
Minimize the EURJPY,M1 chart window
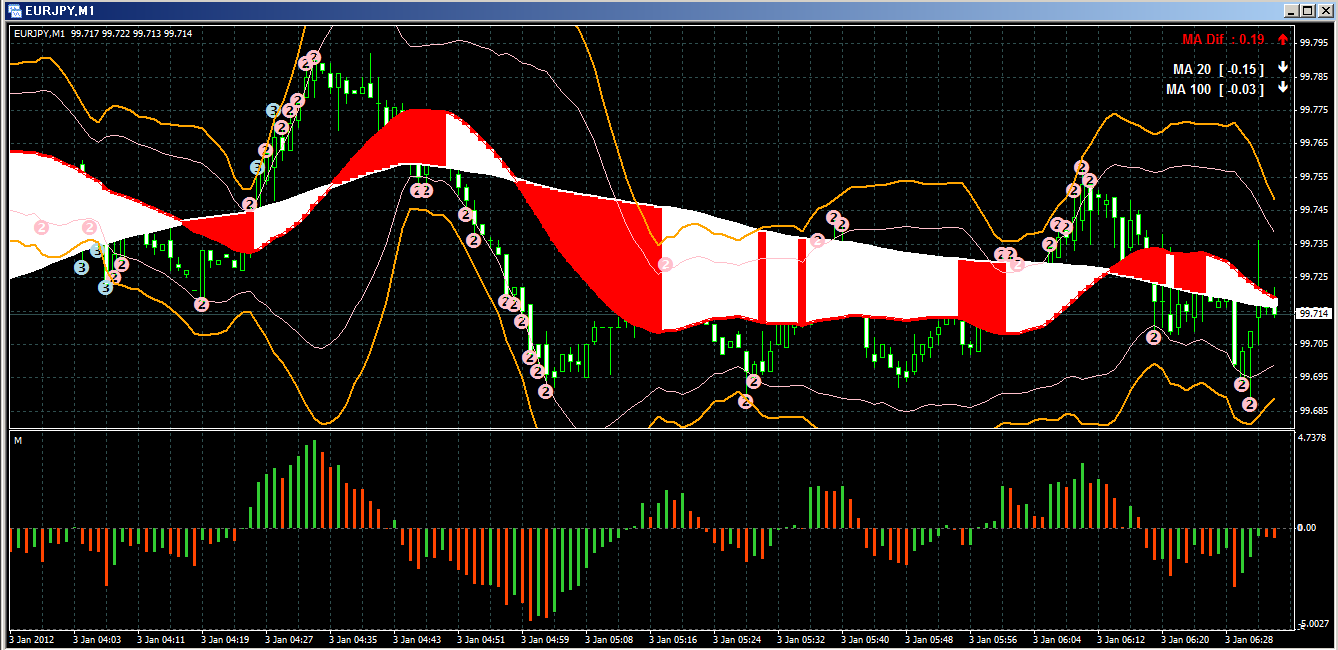tap(1291, 10)
